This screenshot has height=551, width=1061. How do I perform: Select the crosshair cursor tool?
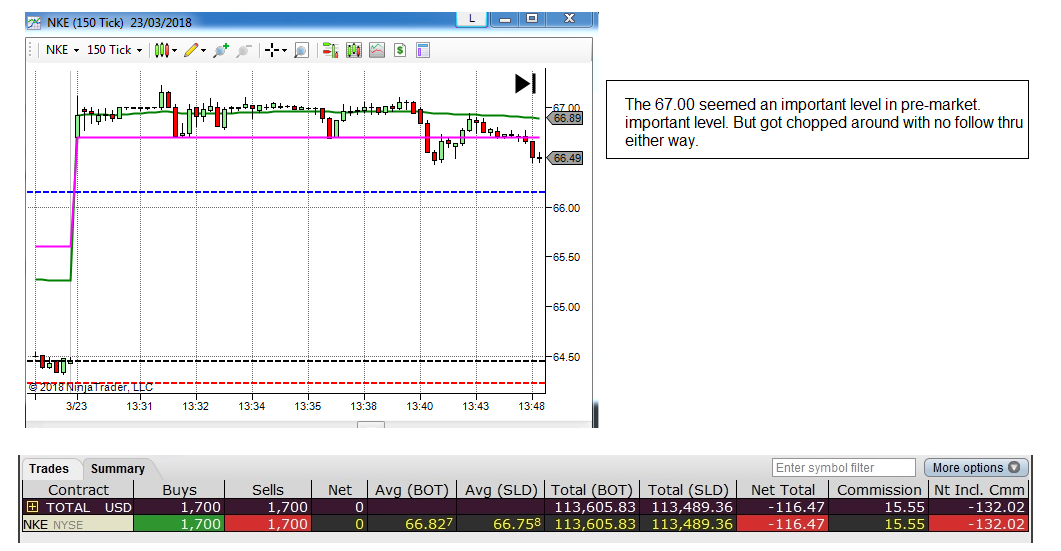(x=272, y=50)
